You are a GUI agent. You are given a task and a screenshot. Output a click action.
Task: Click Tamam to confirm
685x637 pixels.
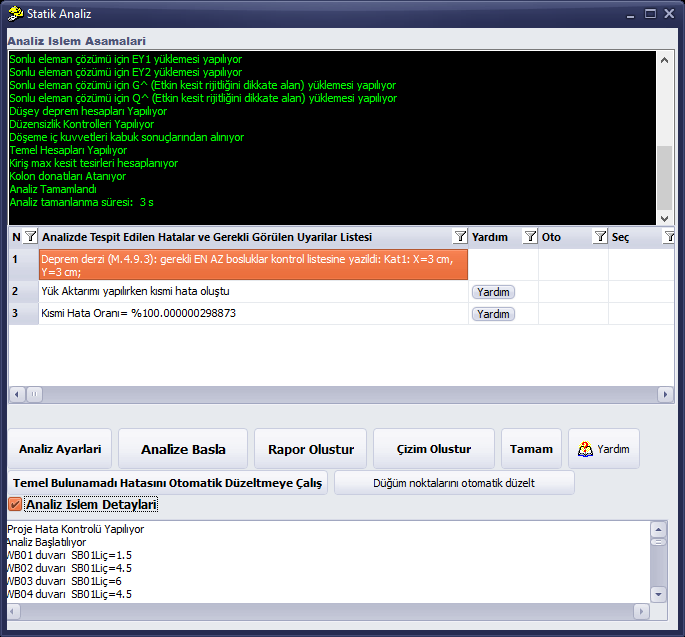(x=531, y=449)
